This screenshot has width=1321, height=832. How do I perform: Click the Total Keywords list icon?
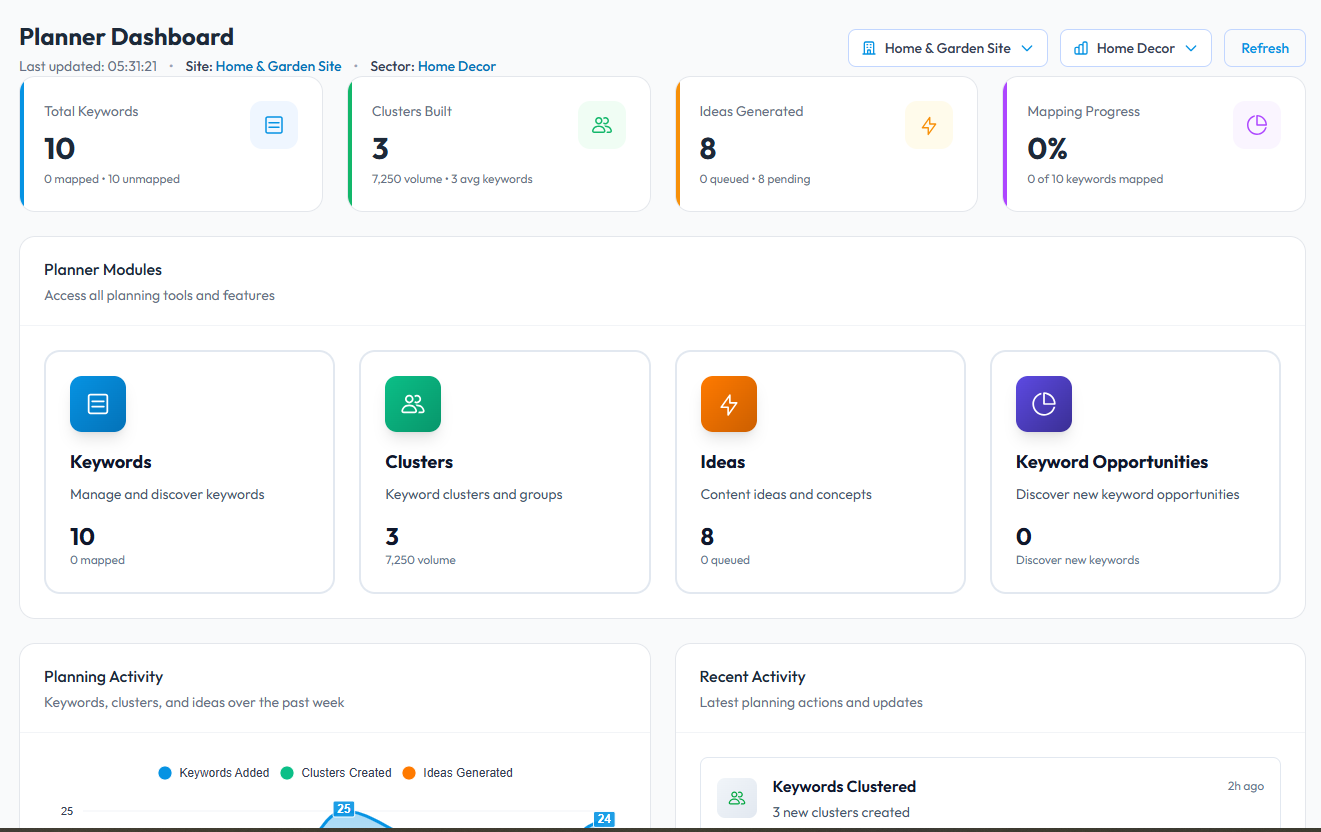[274, 125]
